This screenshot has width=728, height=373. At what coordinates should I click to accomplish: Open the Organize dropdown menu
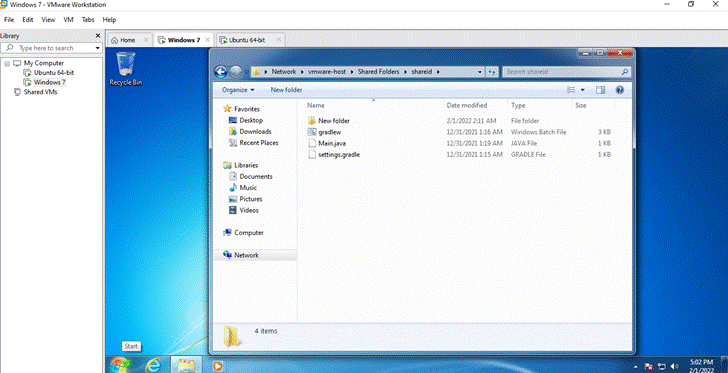[x=238, y=90]
